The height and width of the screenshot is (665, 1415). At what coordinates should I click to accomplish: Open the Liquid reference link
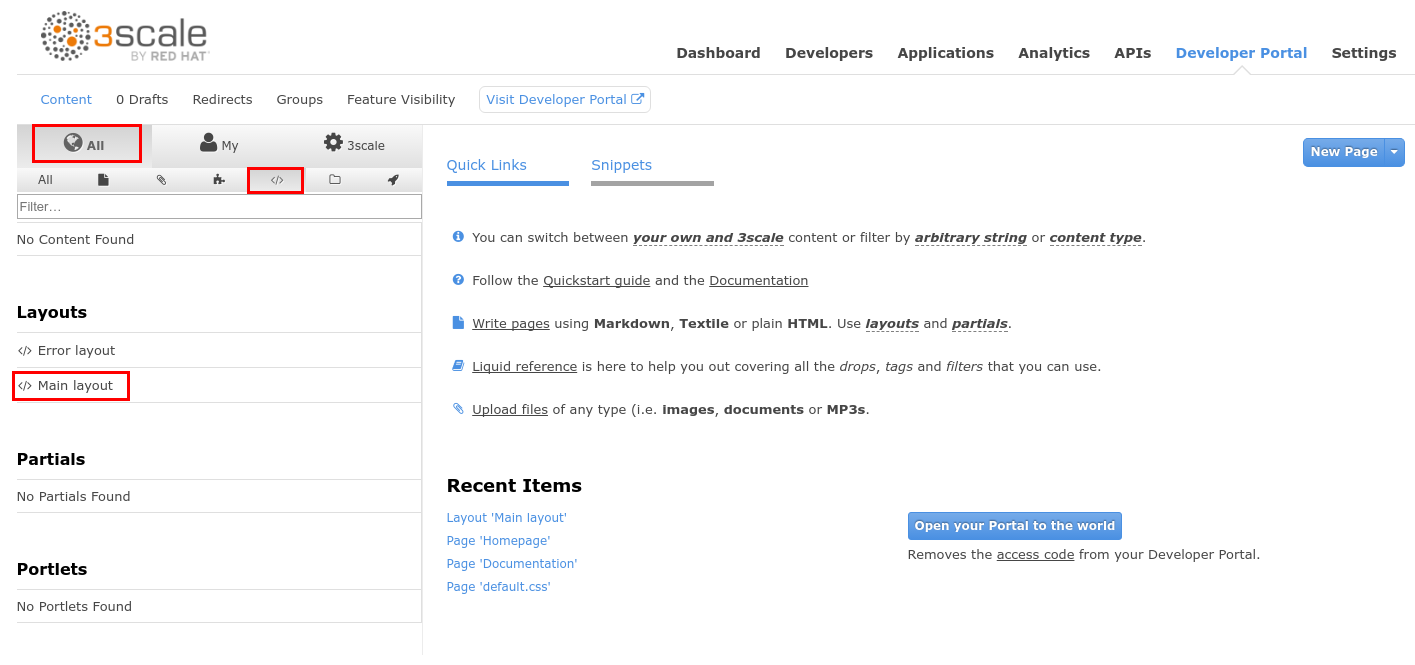(x=524, y=367)
